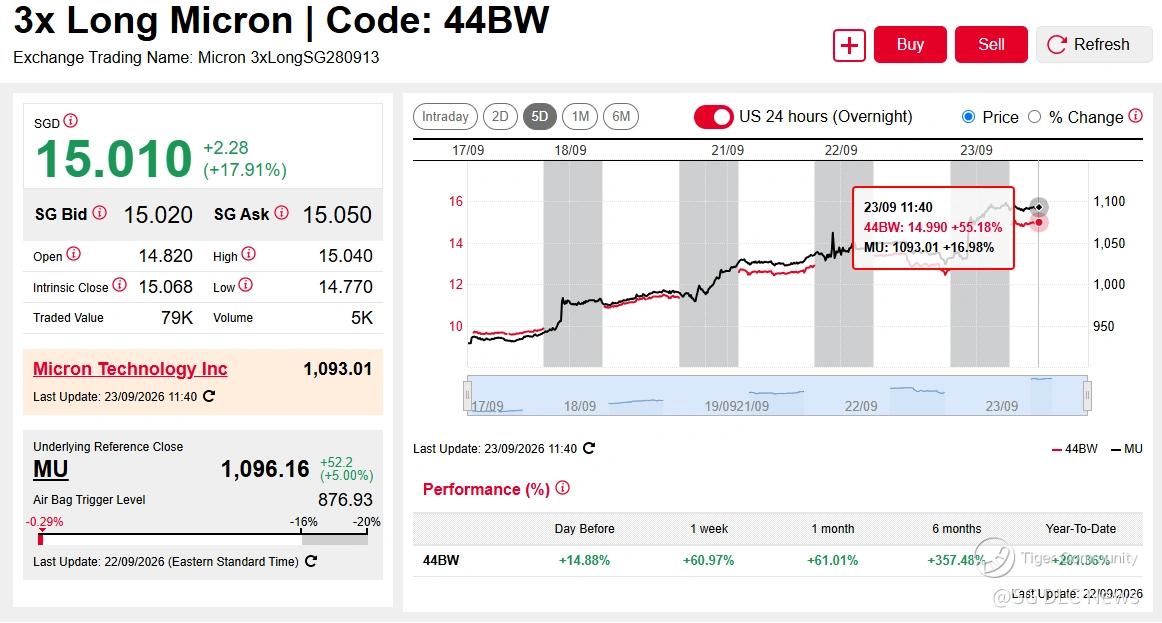Open the SG Bid info icon
Screen dimensions: 1162x623
click(99, 213)
